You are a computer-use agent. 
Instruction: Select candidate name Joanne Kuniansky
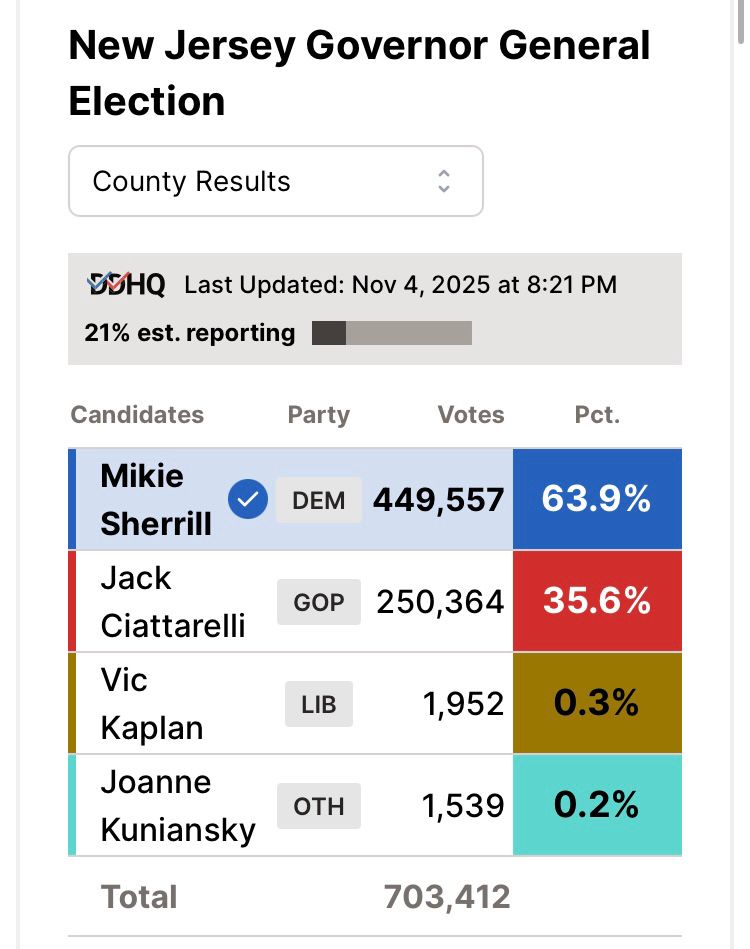pos(177,806)
